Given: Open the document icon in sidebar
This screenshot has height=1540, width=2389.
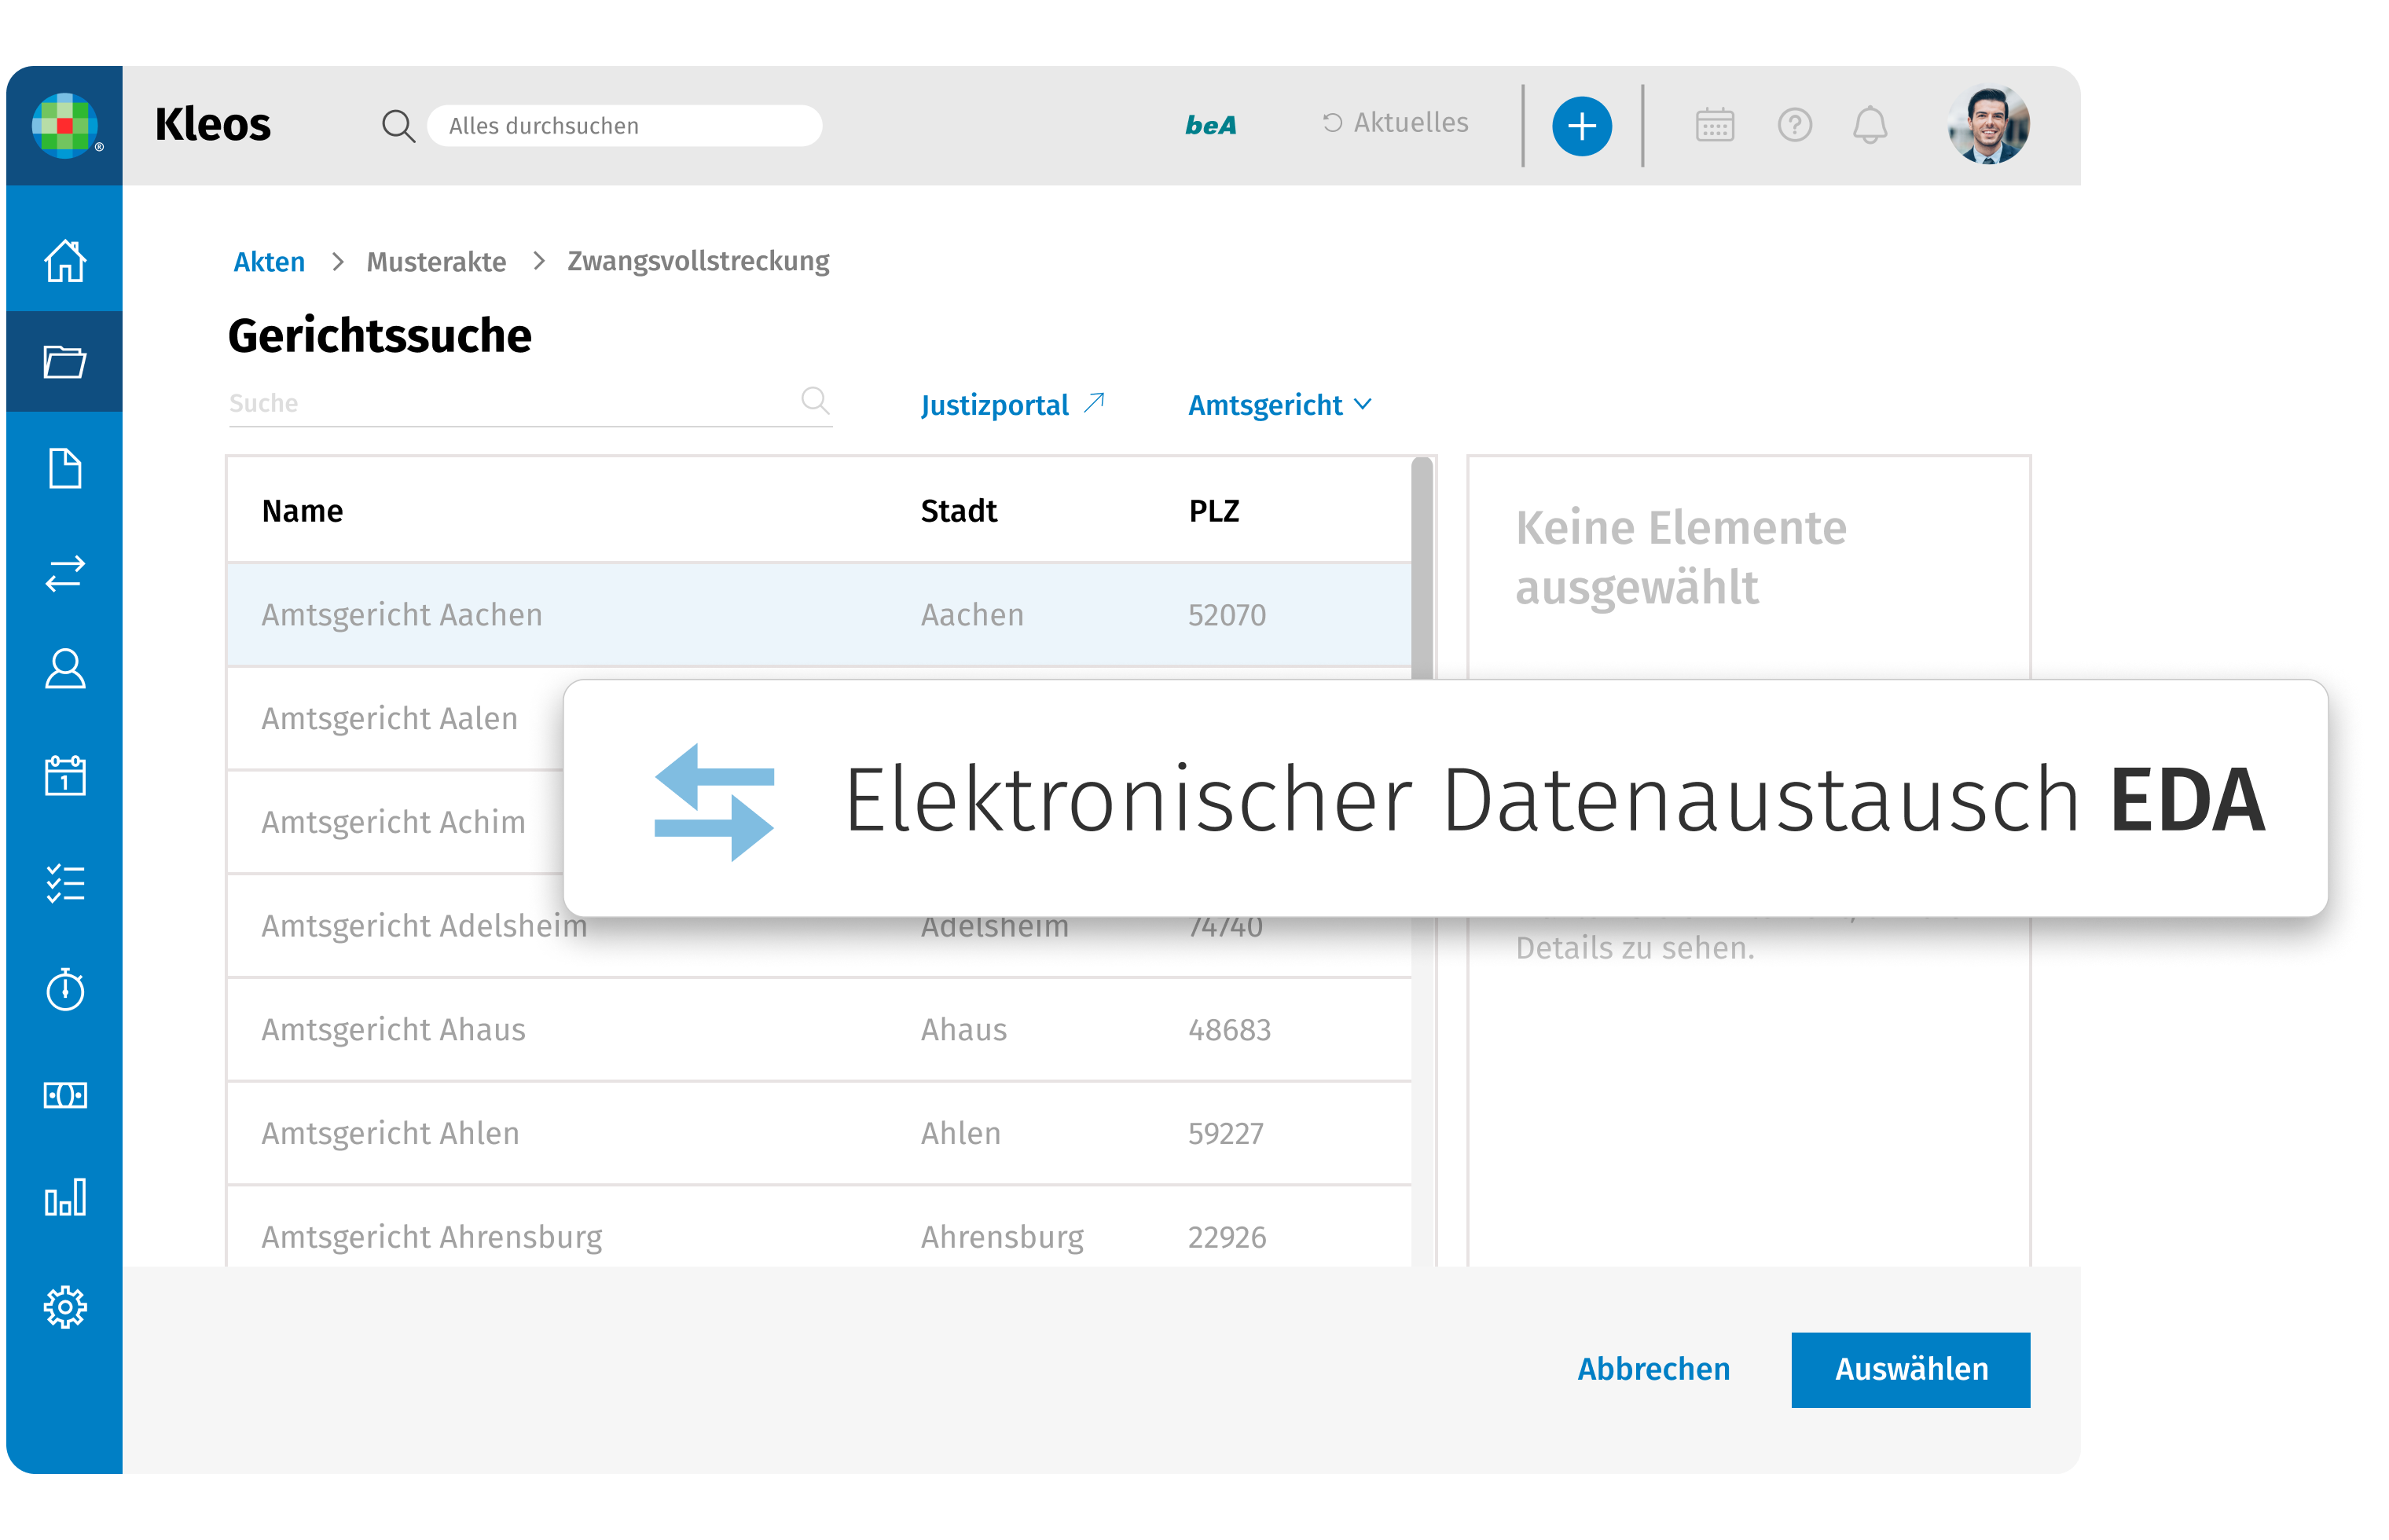Looking at the screenshot, I should point(65,468).
